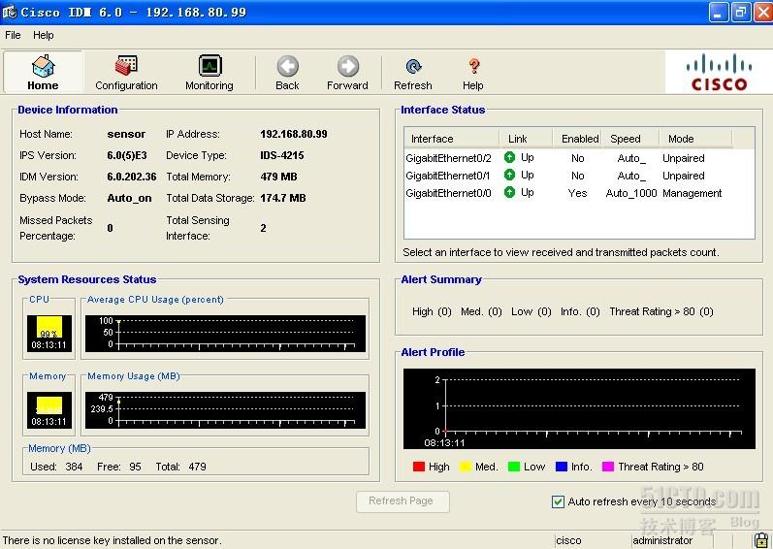Click the Info. (0) alert count
Image resolution: width=773 pixels, height=549 pixels.
coord(580,311)
